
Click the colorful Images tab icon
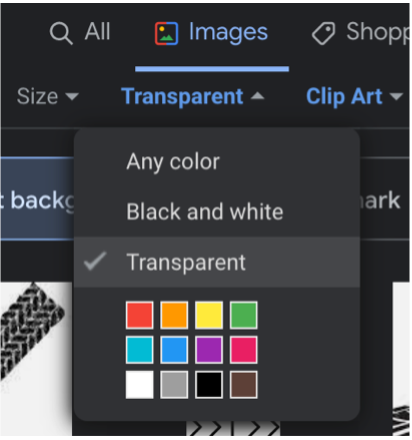click(x=166, y=33)
